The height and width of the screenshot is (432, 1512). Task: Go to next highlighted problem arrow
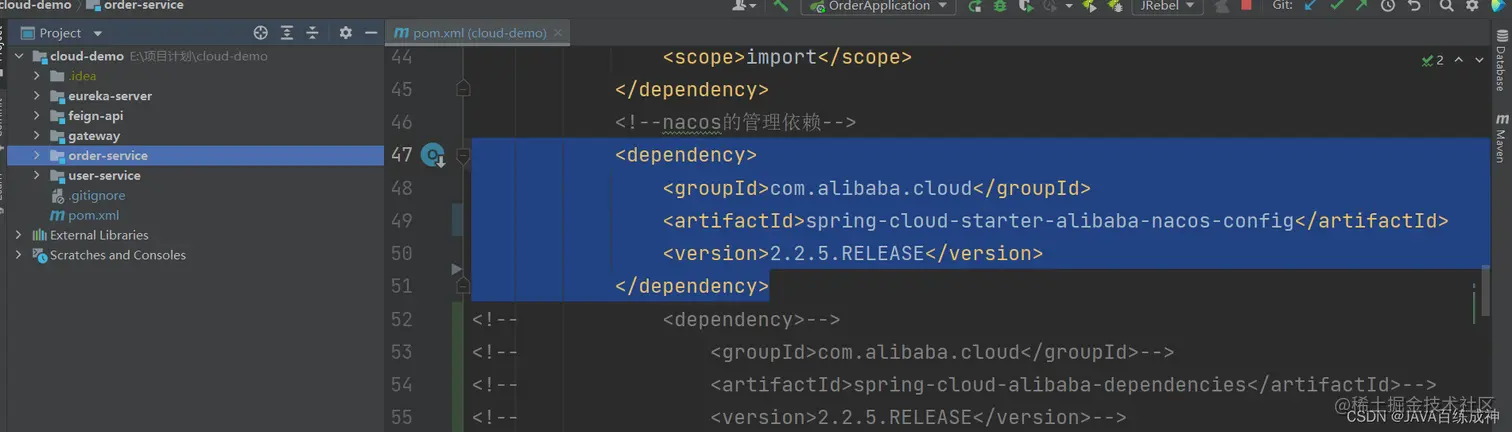click(1479, 61)
